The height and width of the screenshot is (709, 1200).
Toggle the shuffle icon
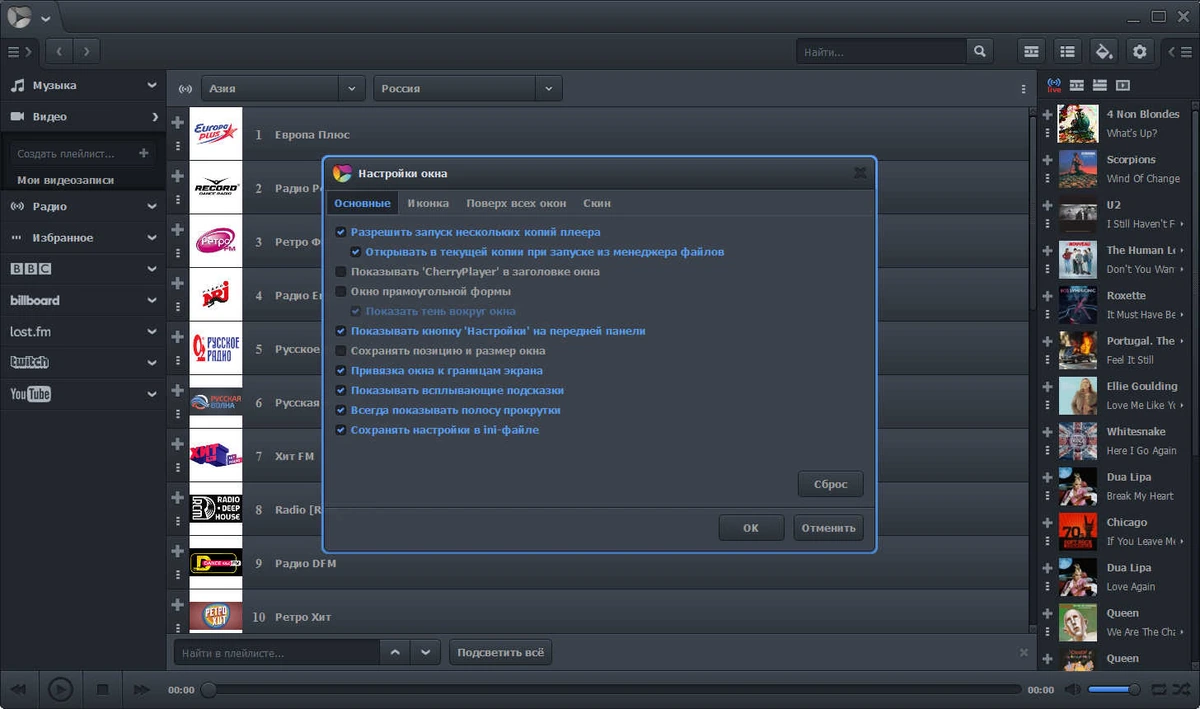1182,689
